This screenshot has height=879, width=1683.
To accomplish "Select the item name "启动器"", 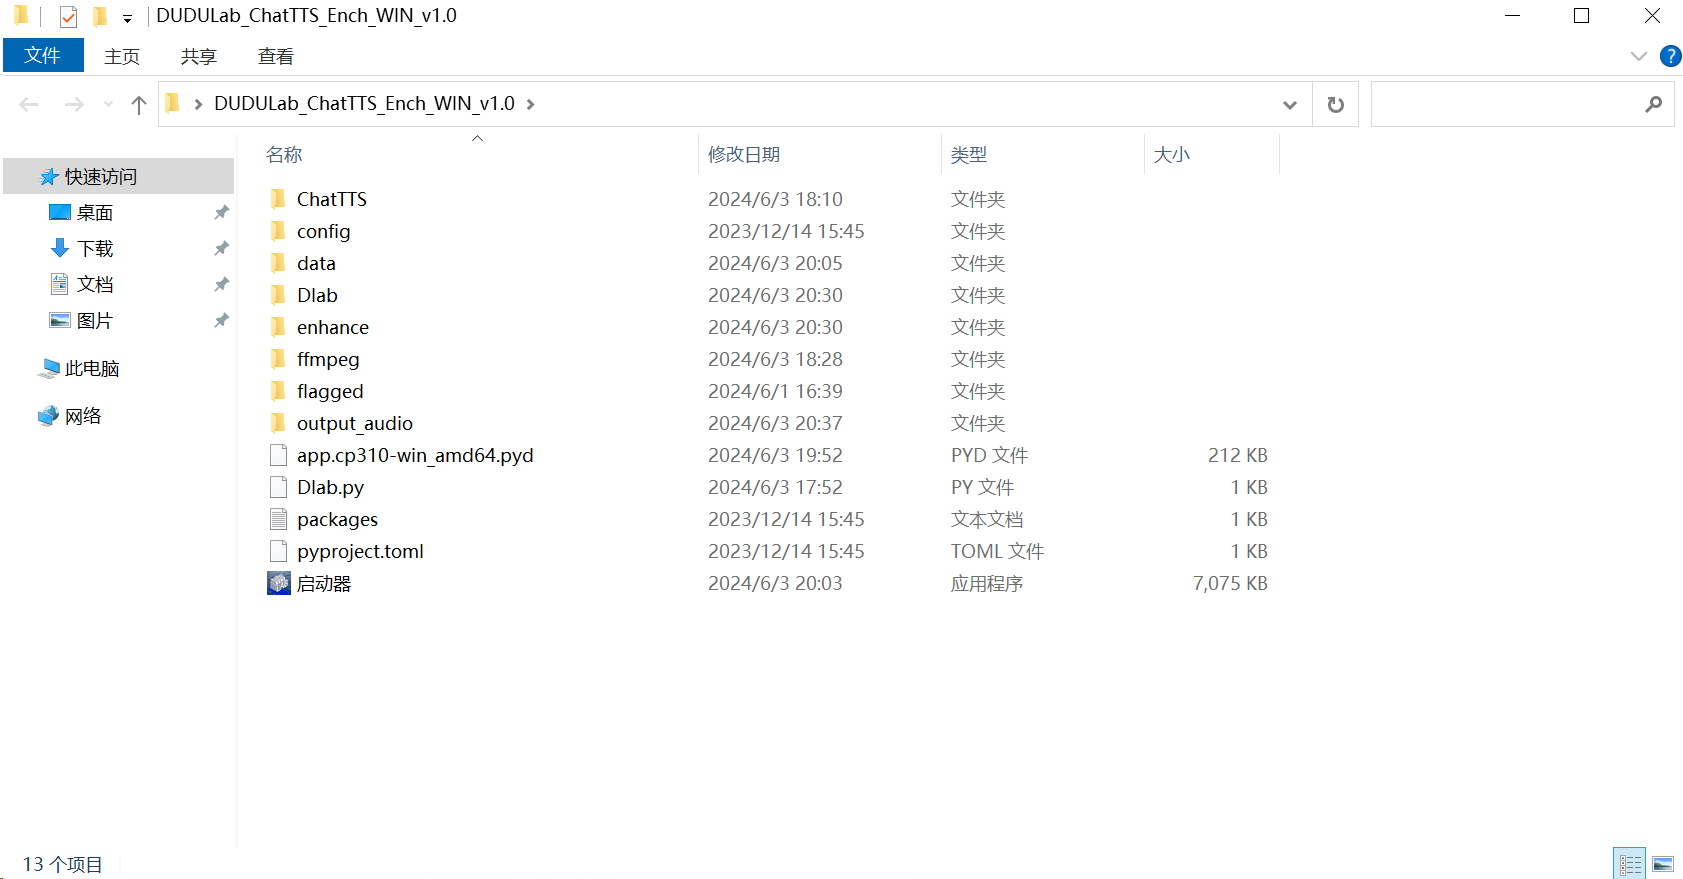I will 324,583.
